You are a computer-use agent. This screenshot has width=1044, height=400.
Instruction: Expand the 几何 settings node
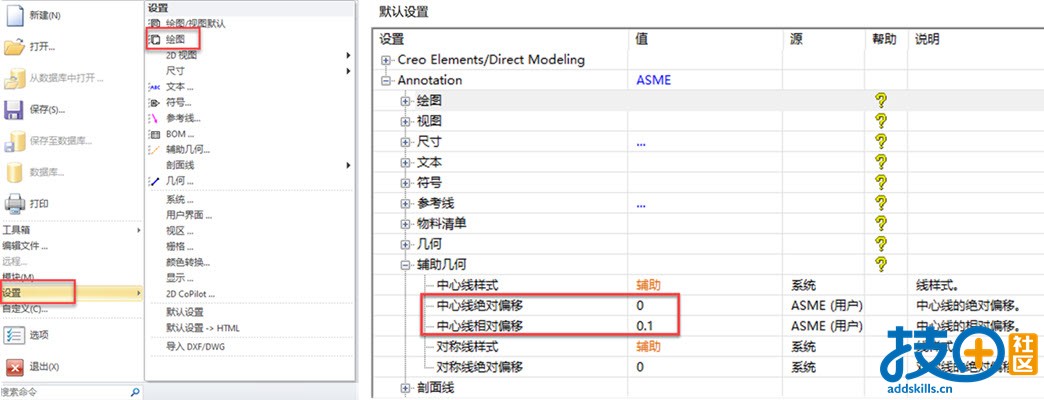405,244
